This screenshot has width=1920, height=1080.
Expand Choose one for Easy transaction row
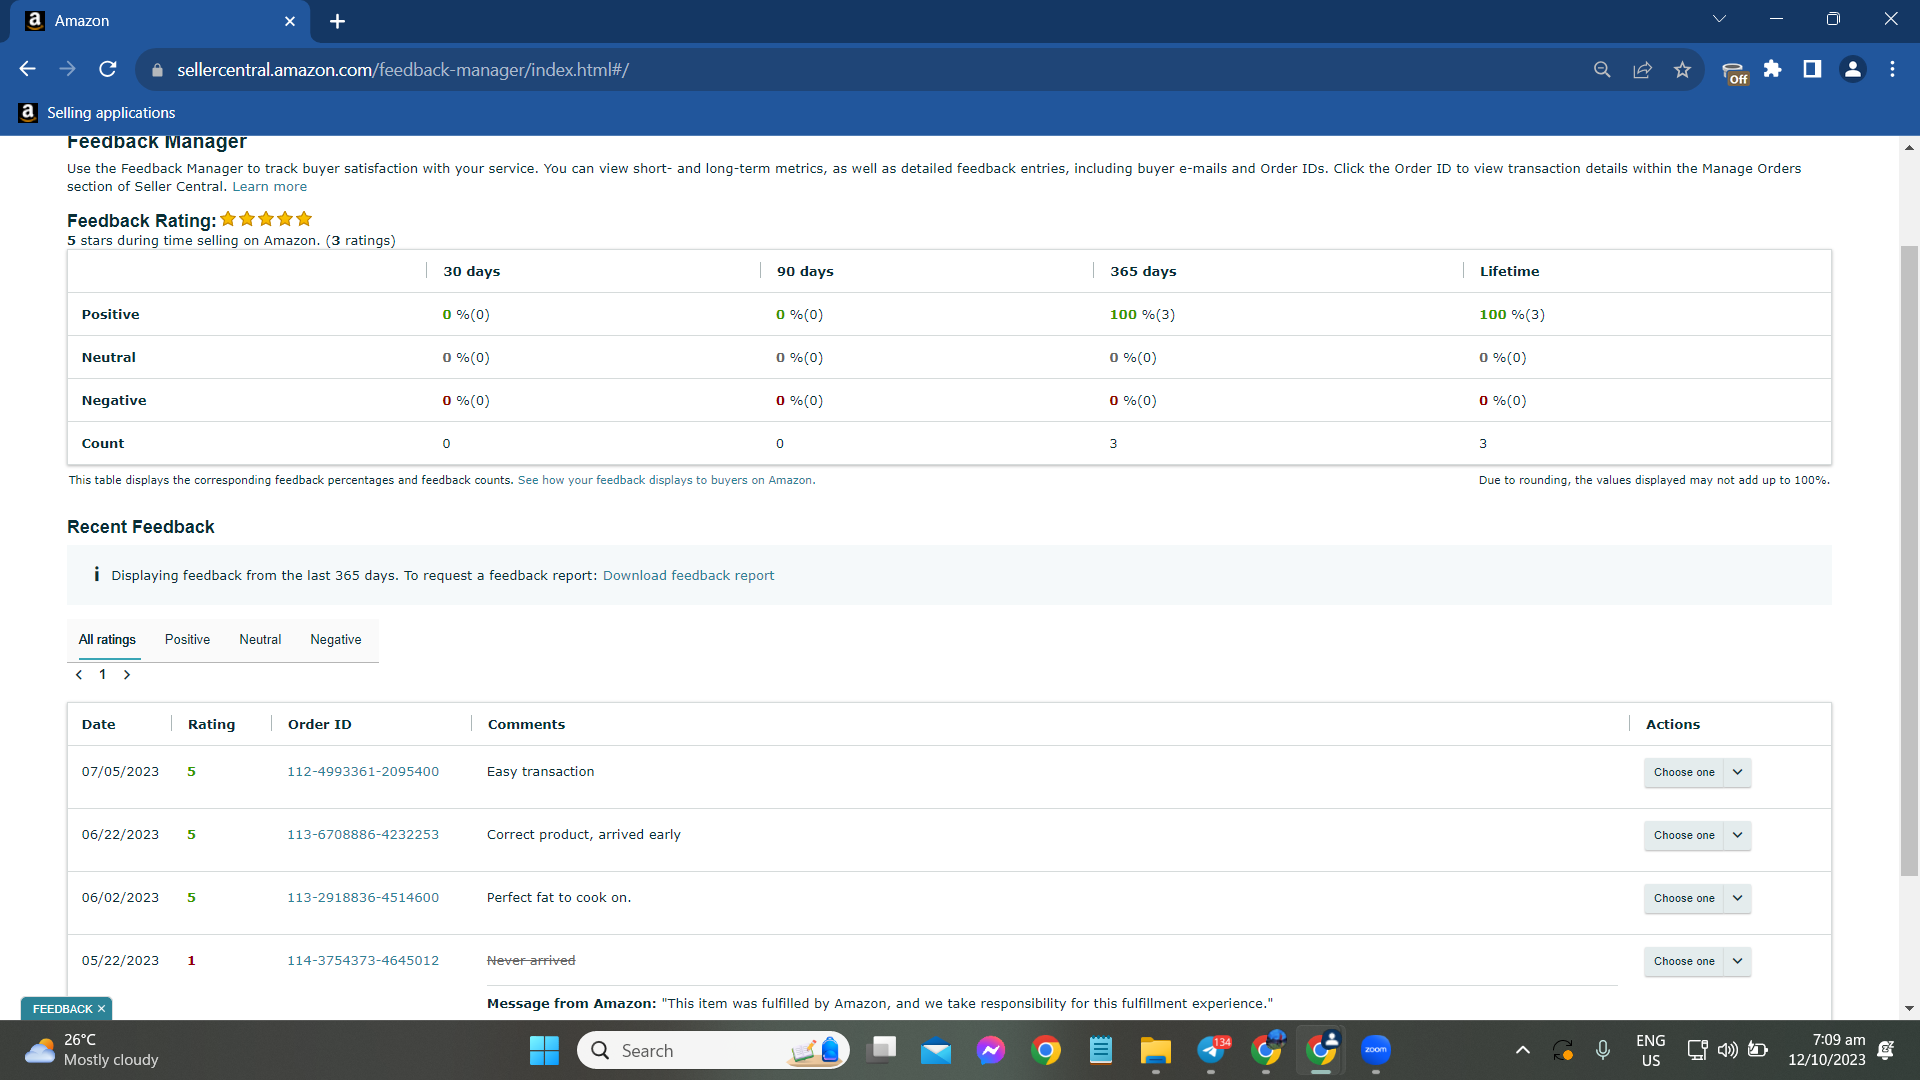(1697, 773)
